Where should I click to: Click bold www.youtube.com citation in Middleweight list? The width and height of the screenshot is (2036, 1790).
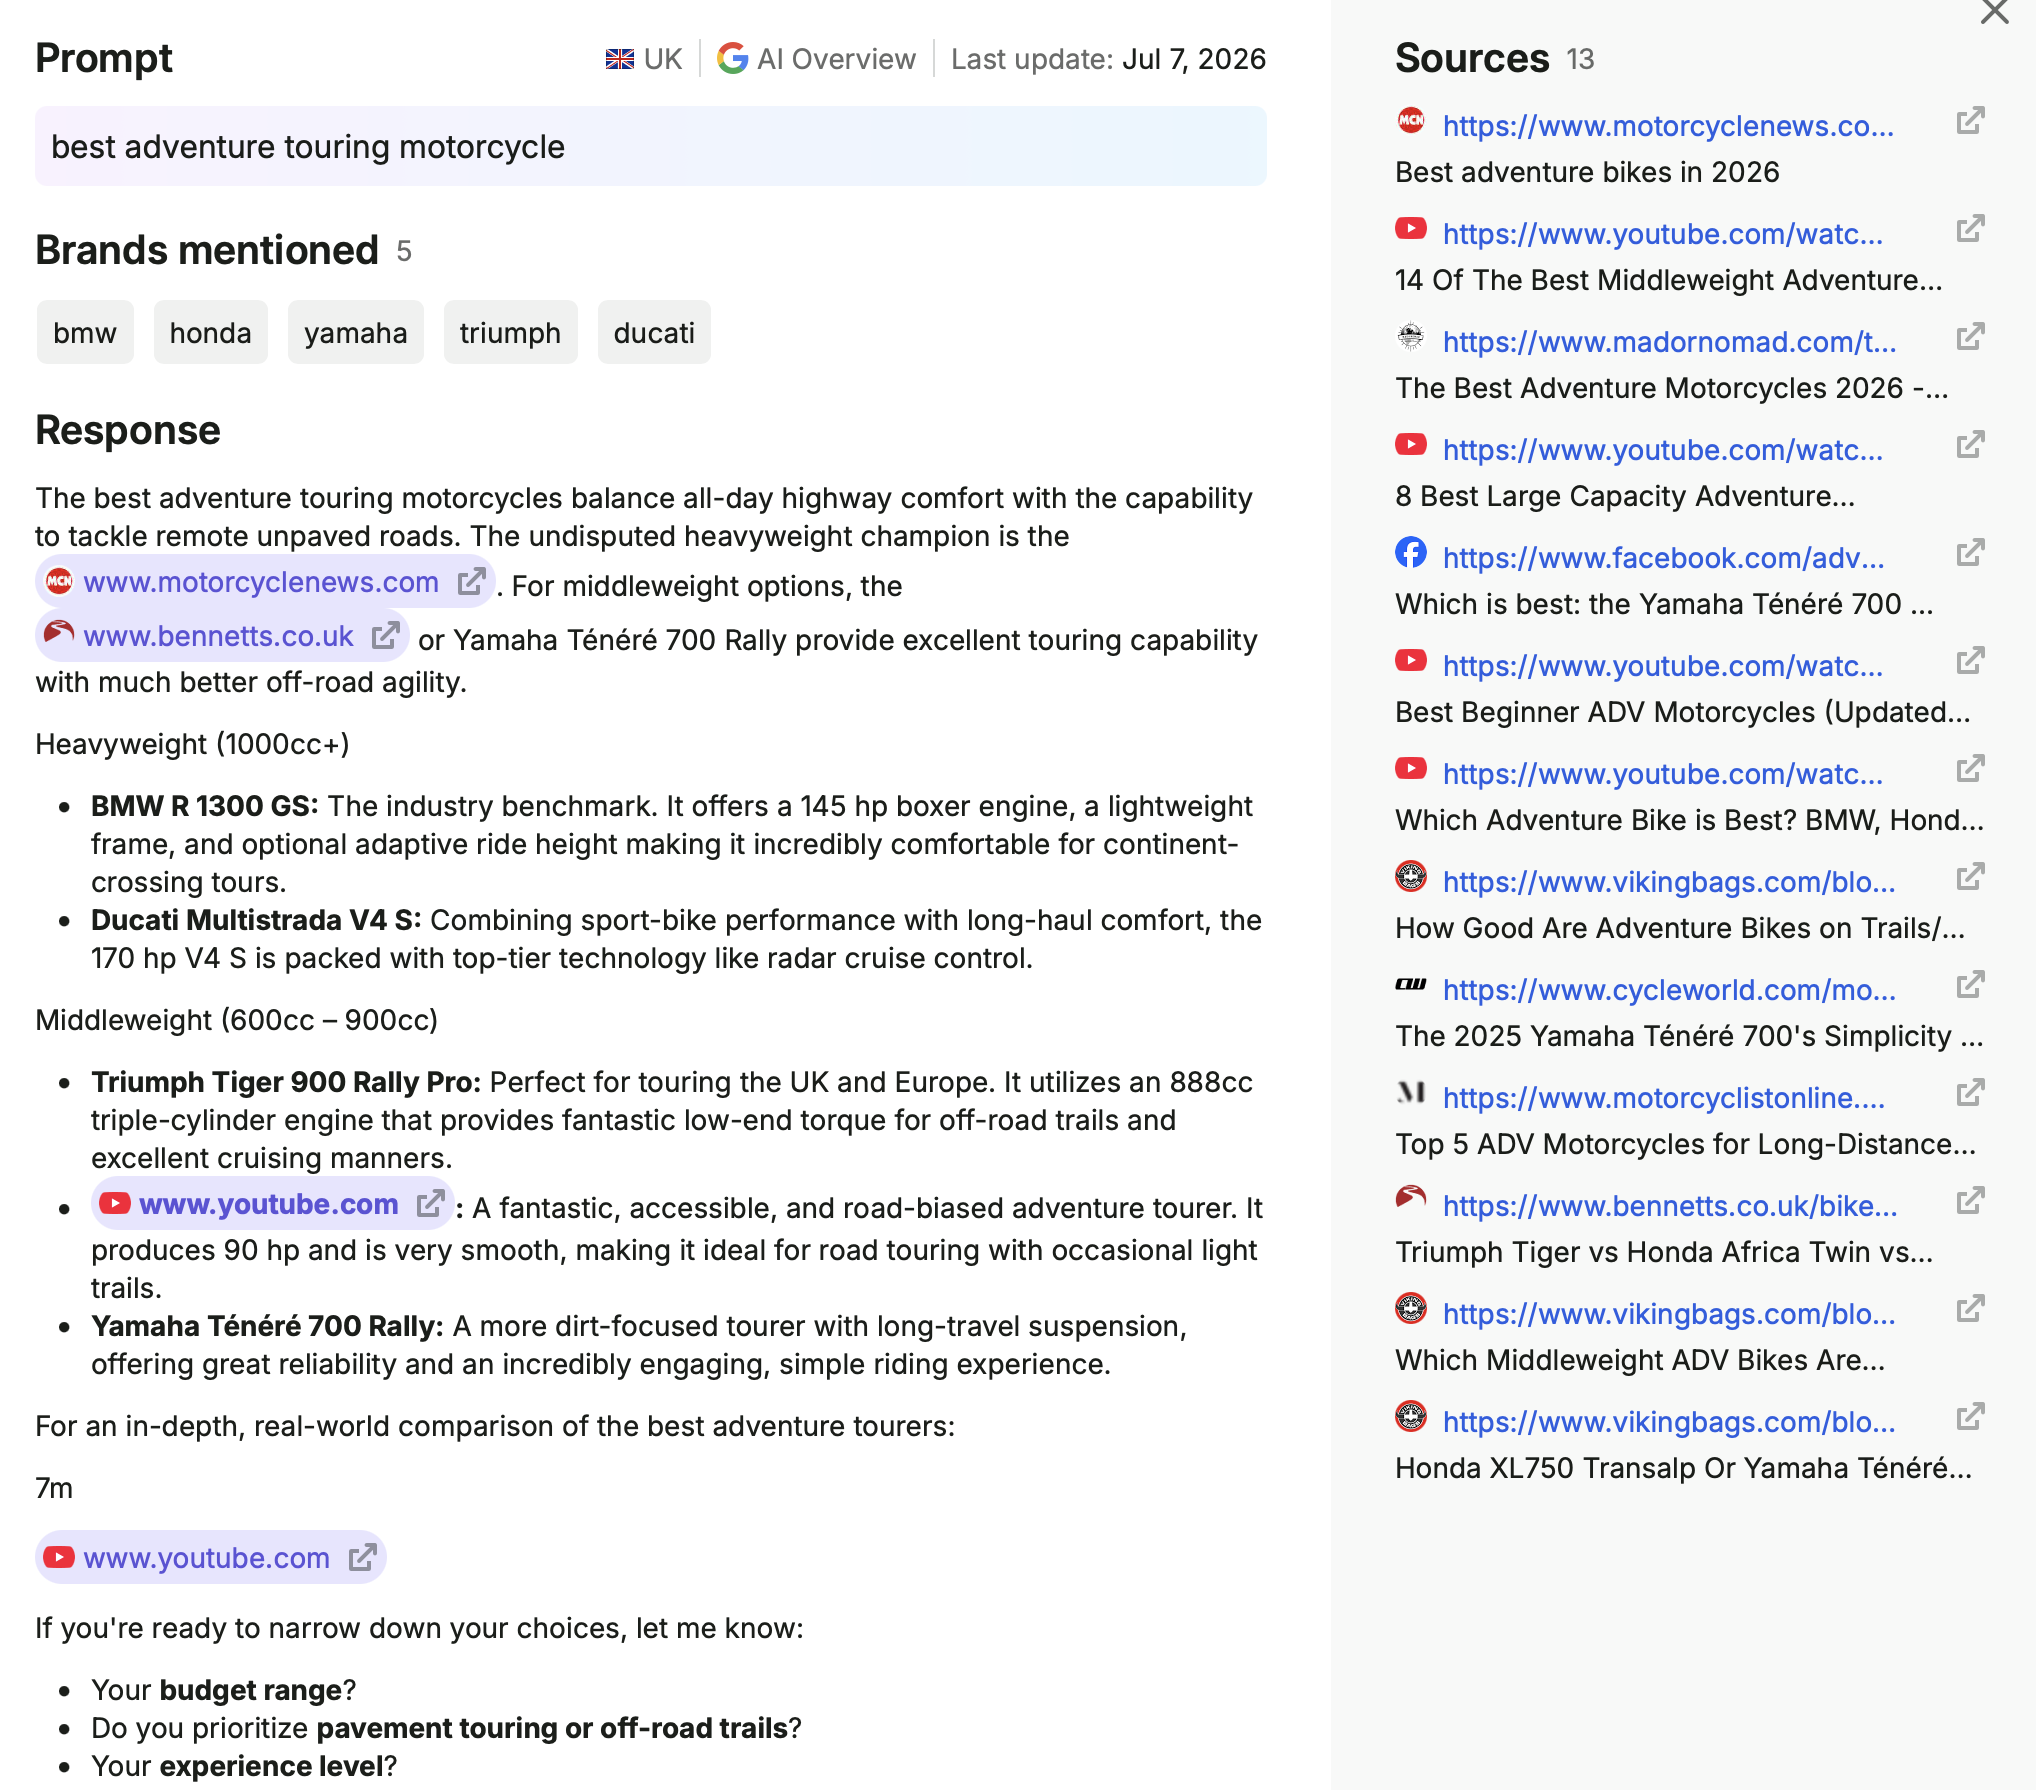(x=268, y=1204)
